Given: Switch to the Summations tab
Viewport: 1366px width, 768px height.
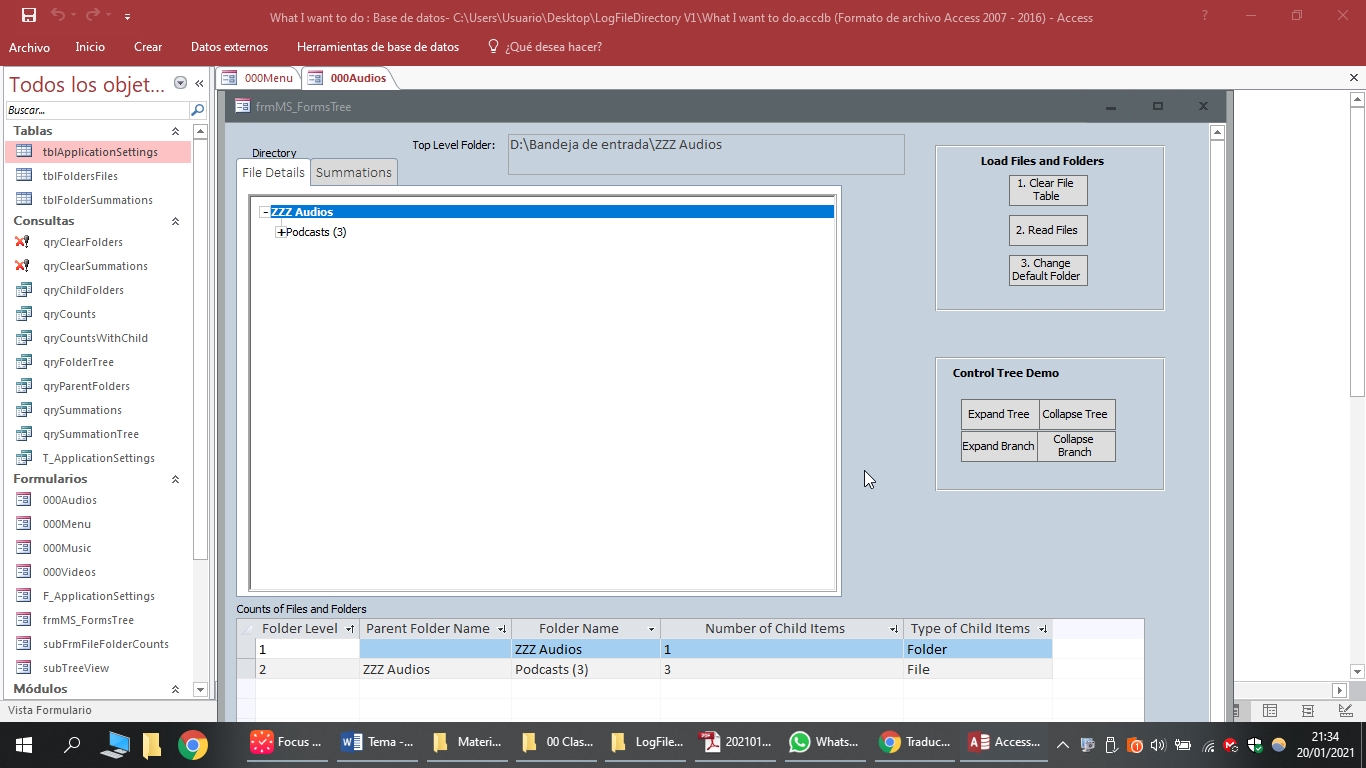Looking at the screenshot, I should click(x=354, y=172).
